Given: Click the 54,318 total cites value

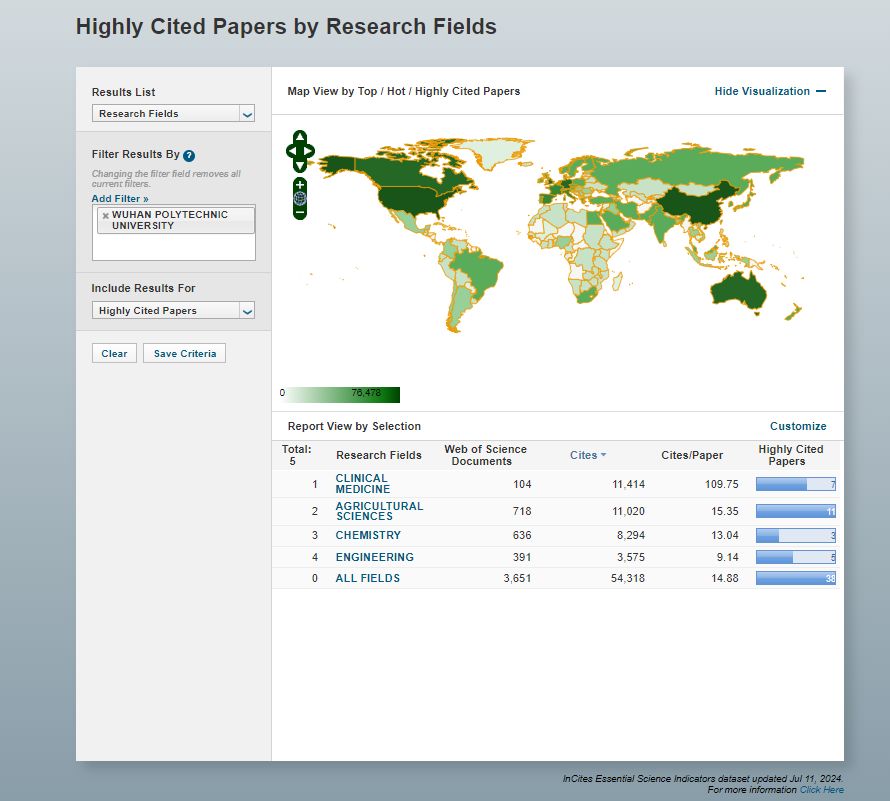Looking at the screenshot, I should coord(628,578).
